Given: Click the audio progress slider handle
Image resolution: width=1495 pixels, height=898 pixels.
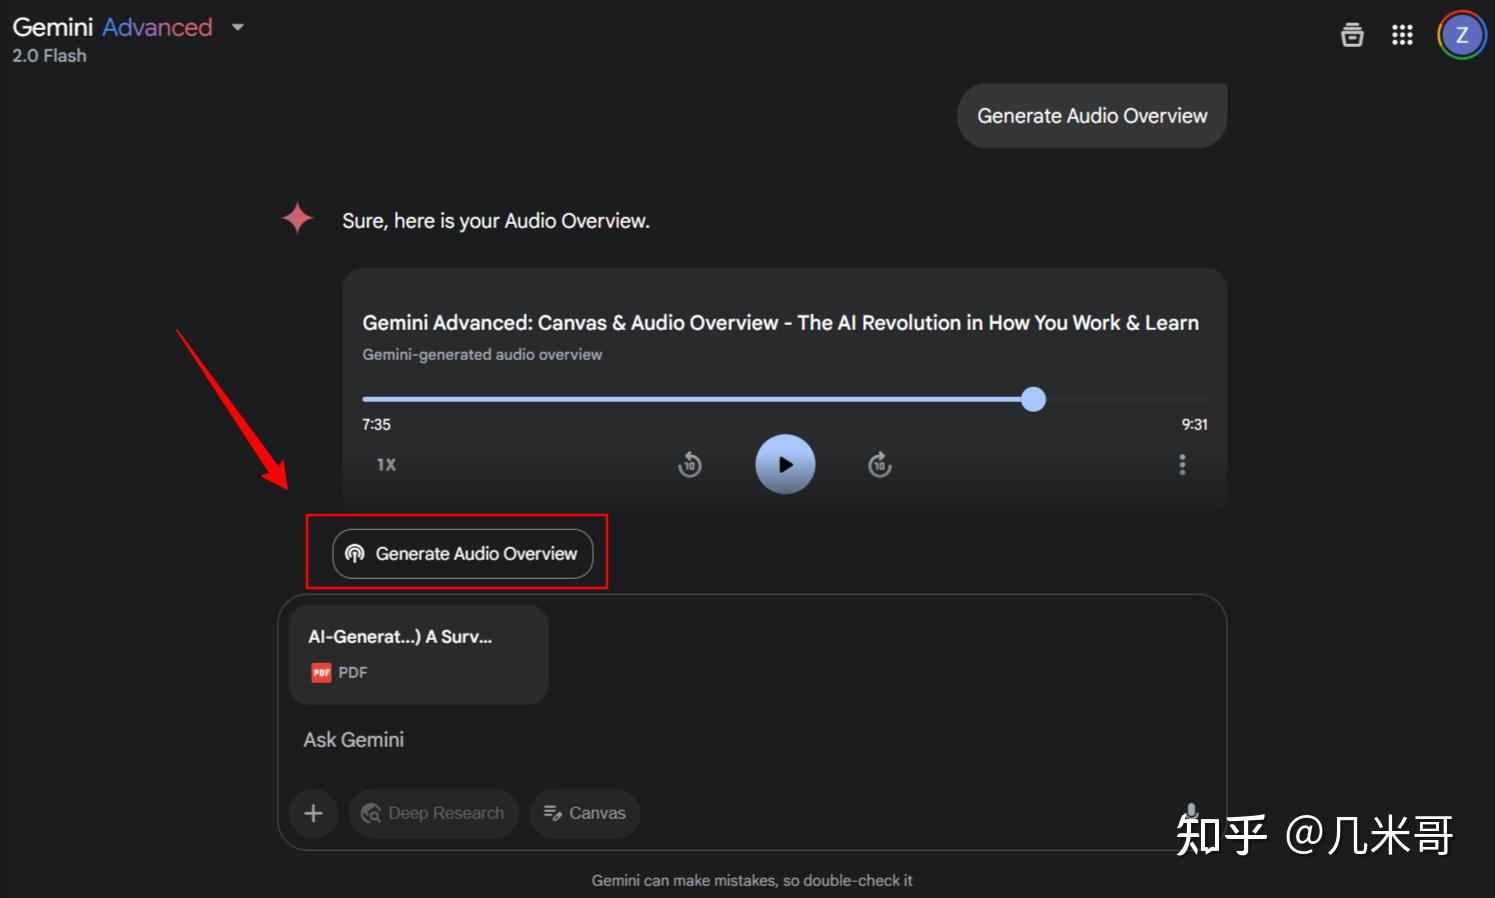Looking at the screenshot, I should pos(1033,399).
